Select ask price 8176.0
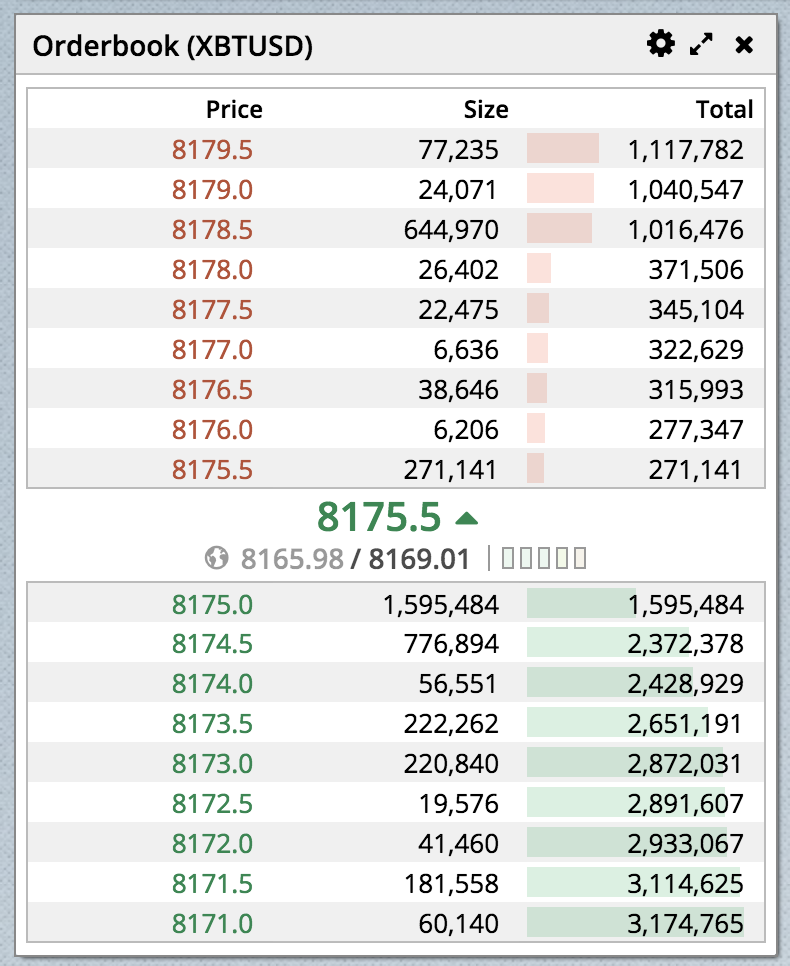Viewport: 790px width, 966px height. (212, 430)
